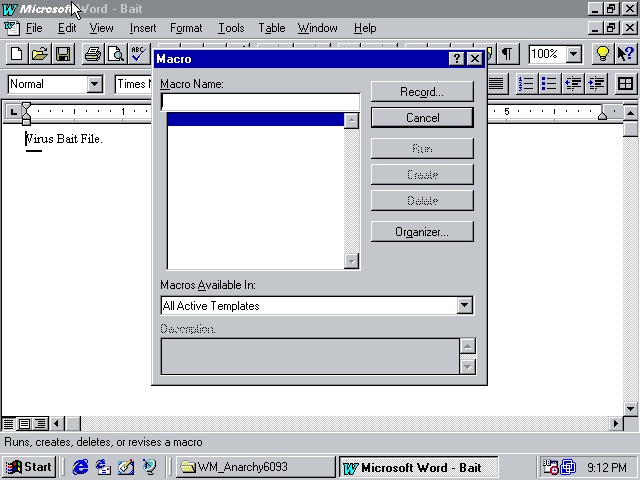Click the New document toolbar icon
640x480 pixels.
tap(16, 54)
